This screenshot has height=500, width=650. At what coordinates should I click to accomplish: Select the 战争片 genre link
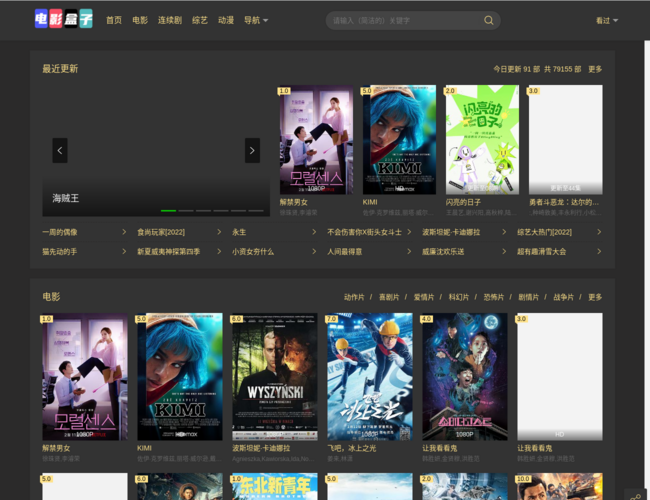click(563, 297)
